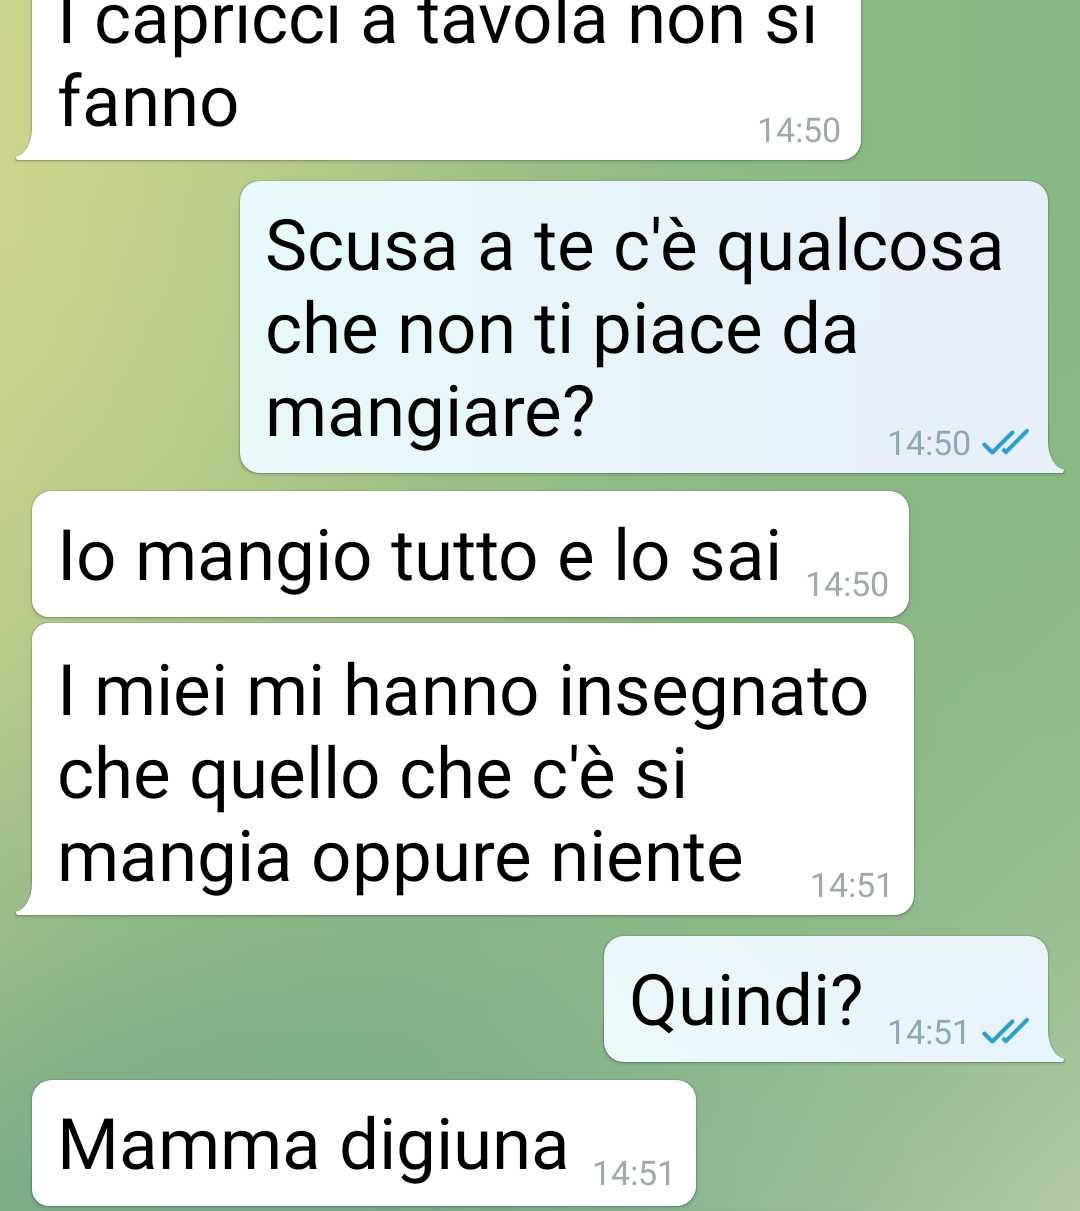
Task: Tap the 14:50 timestamp under "fanno"
Action: click(799, 130)
